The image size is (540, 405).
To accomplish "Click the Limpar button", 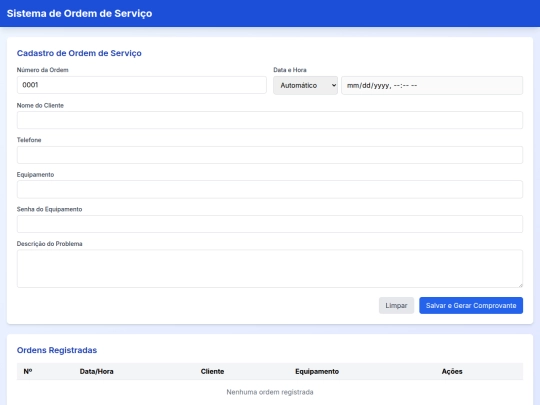I will [396, 305].
